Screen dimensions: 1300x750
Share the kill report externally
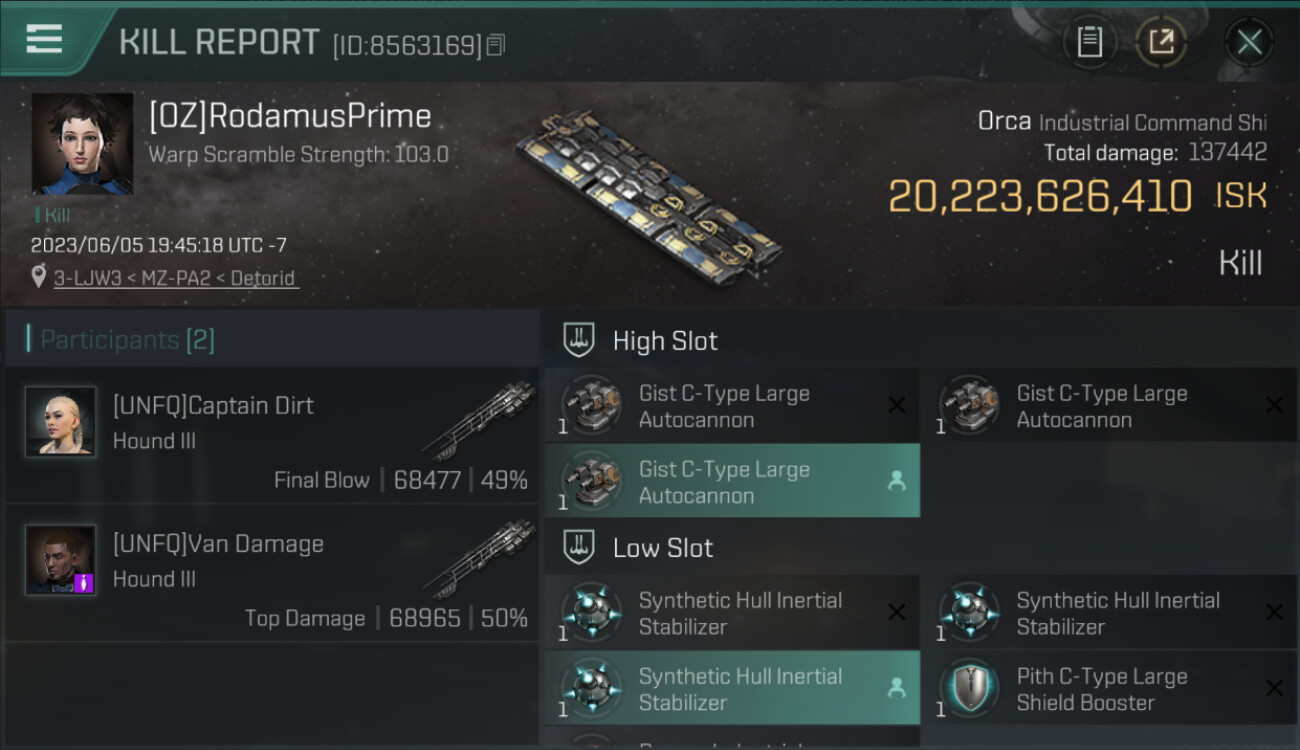tap(1161, 42)
